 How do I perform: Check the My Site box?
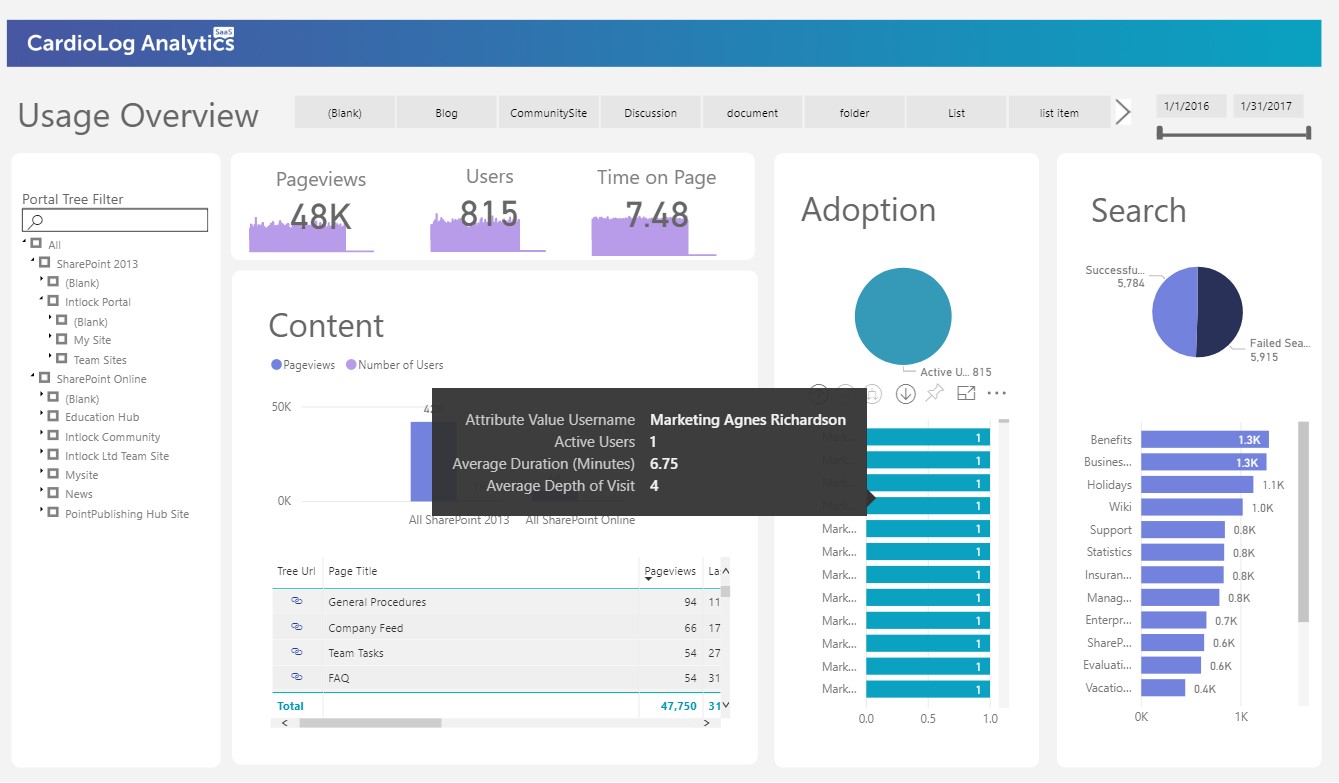click(x=62, y=340)
